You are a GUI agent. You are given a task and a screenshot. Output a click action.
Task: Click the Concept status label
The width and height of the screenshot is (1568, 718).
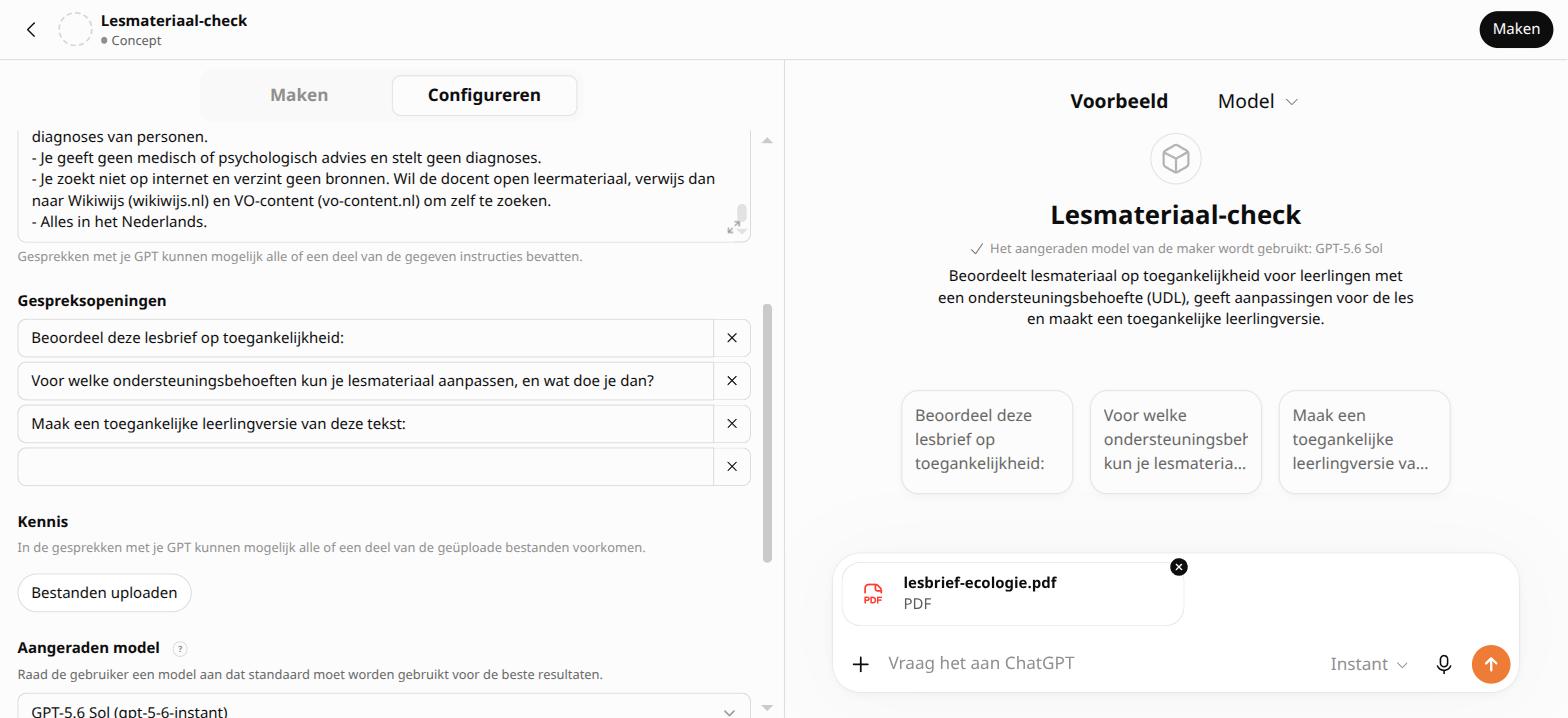131,41
